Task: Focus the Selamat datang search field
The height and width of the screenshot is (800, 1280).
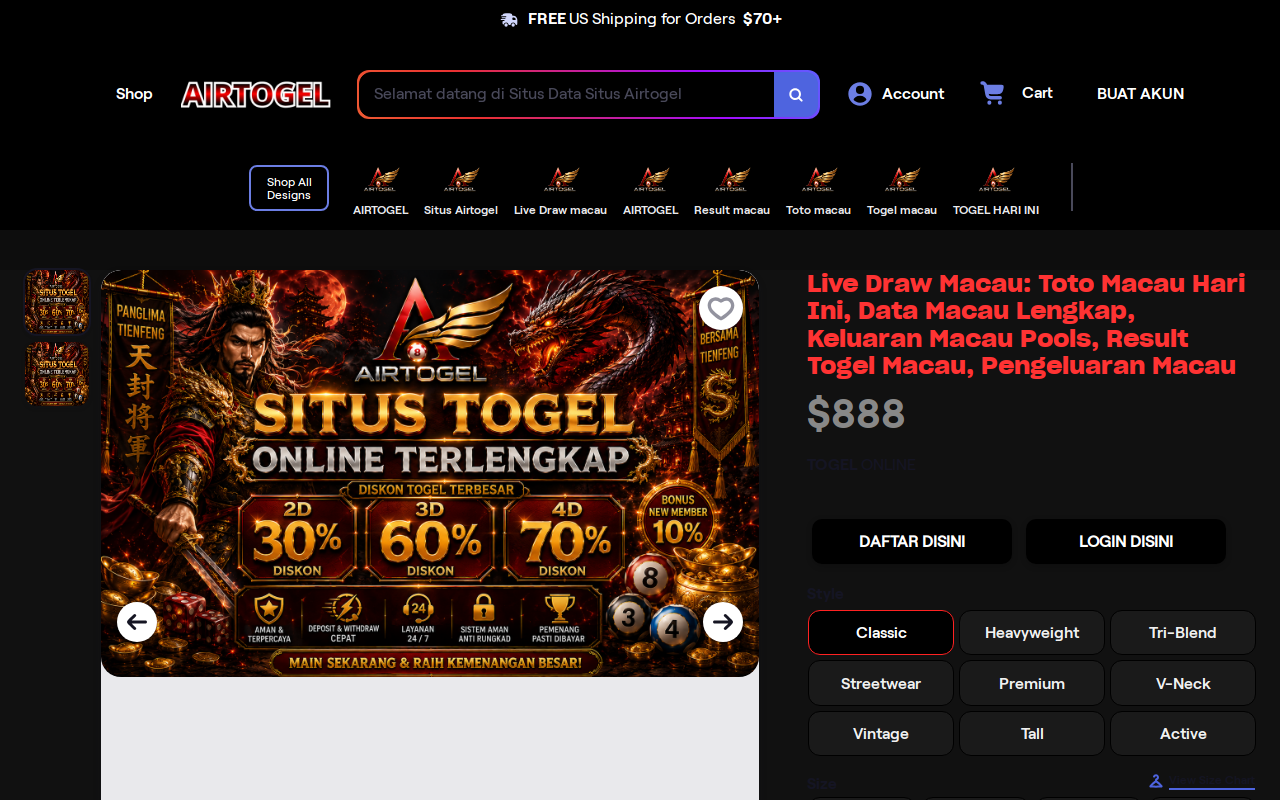Action: pos(566,94)
